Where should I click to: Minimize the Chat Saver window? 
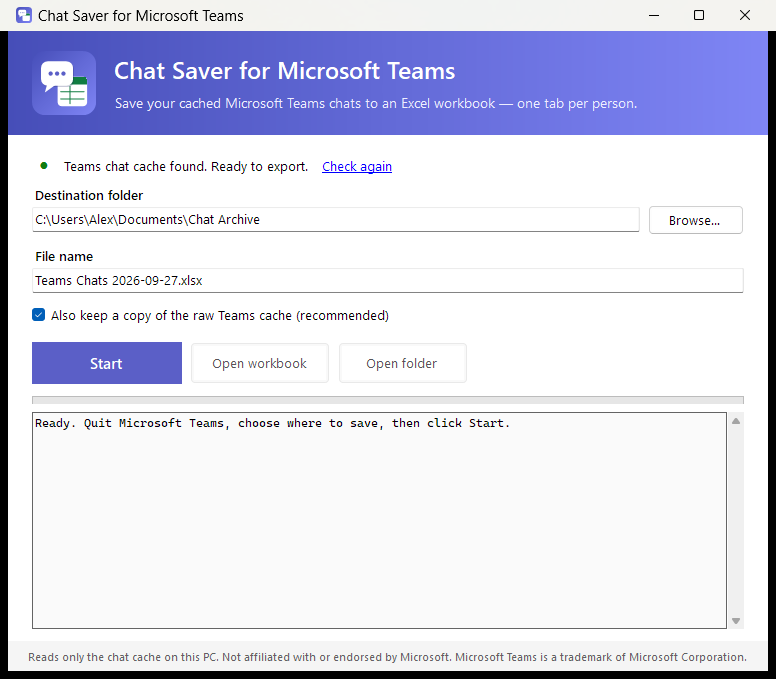point(654,15)
